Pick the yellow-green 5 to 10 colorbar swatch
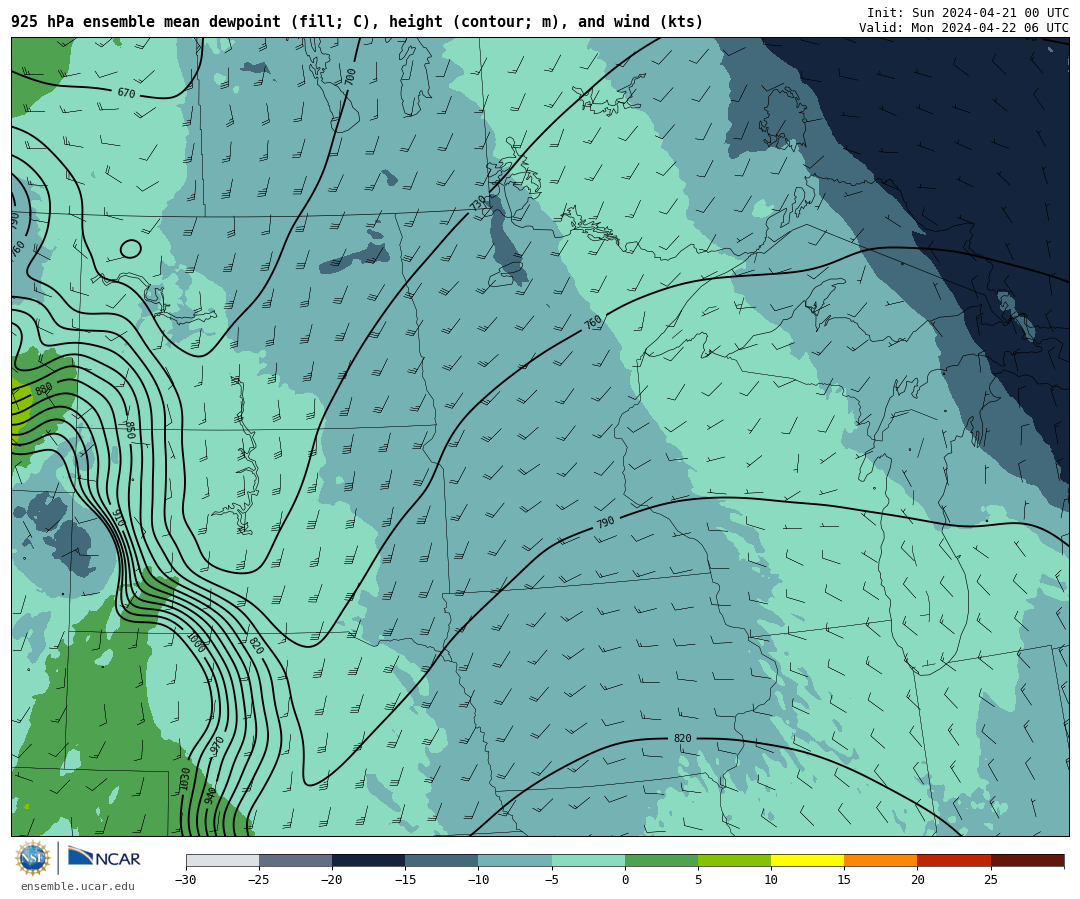 (x=734, y=860)
